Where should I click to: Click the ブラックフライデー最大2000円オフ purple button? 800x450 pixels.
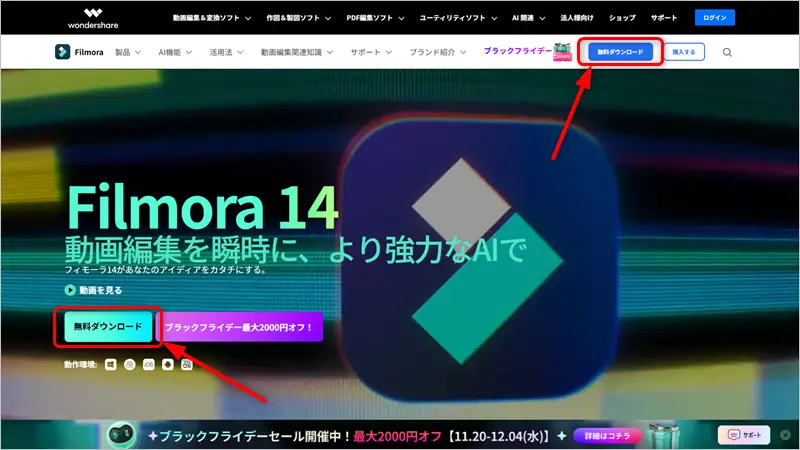(239, 327)
